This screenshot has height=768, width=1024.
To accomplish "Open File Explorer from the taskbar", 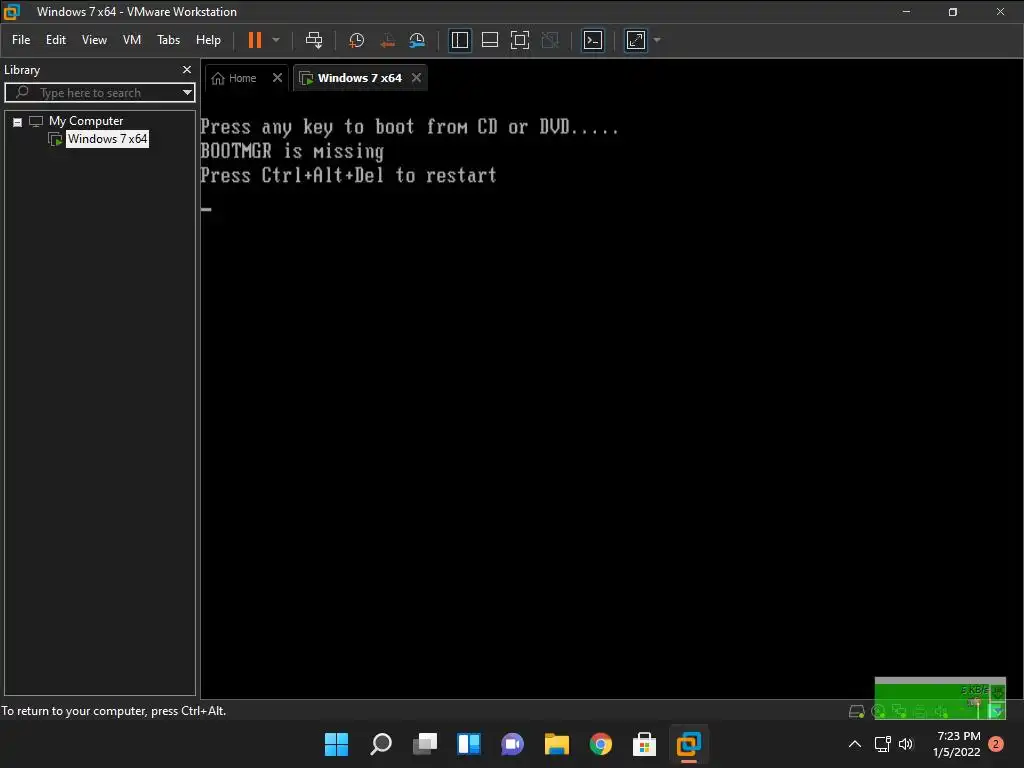I will click(x=556, y=744).
